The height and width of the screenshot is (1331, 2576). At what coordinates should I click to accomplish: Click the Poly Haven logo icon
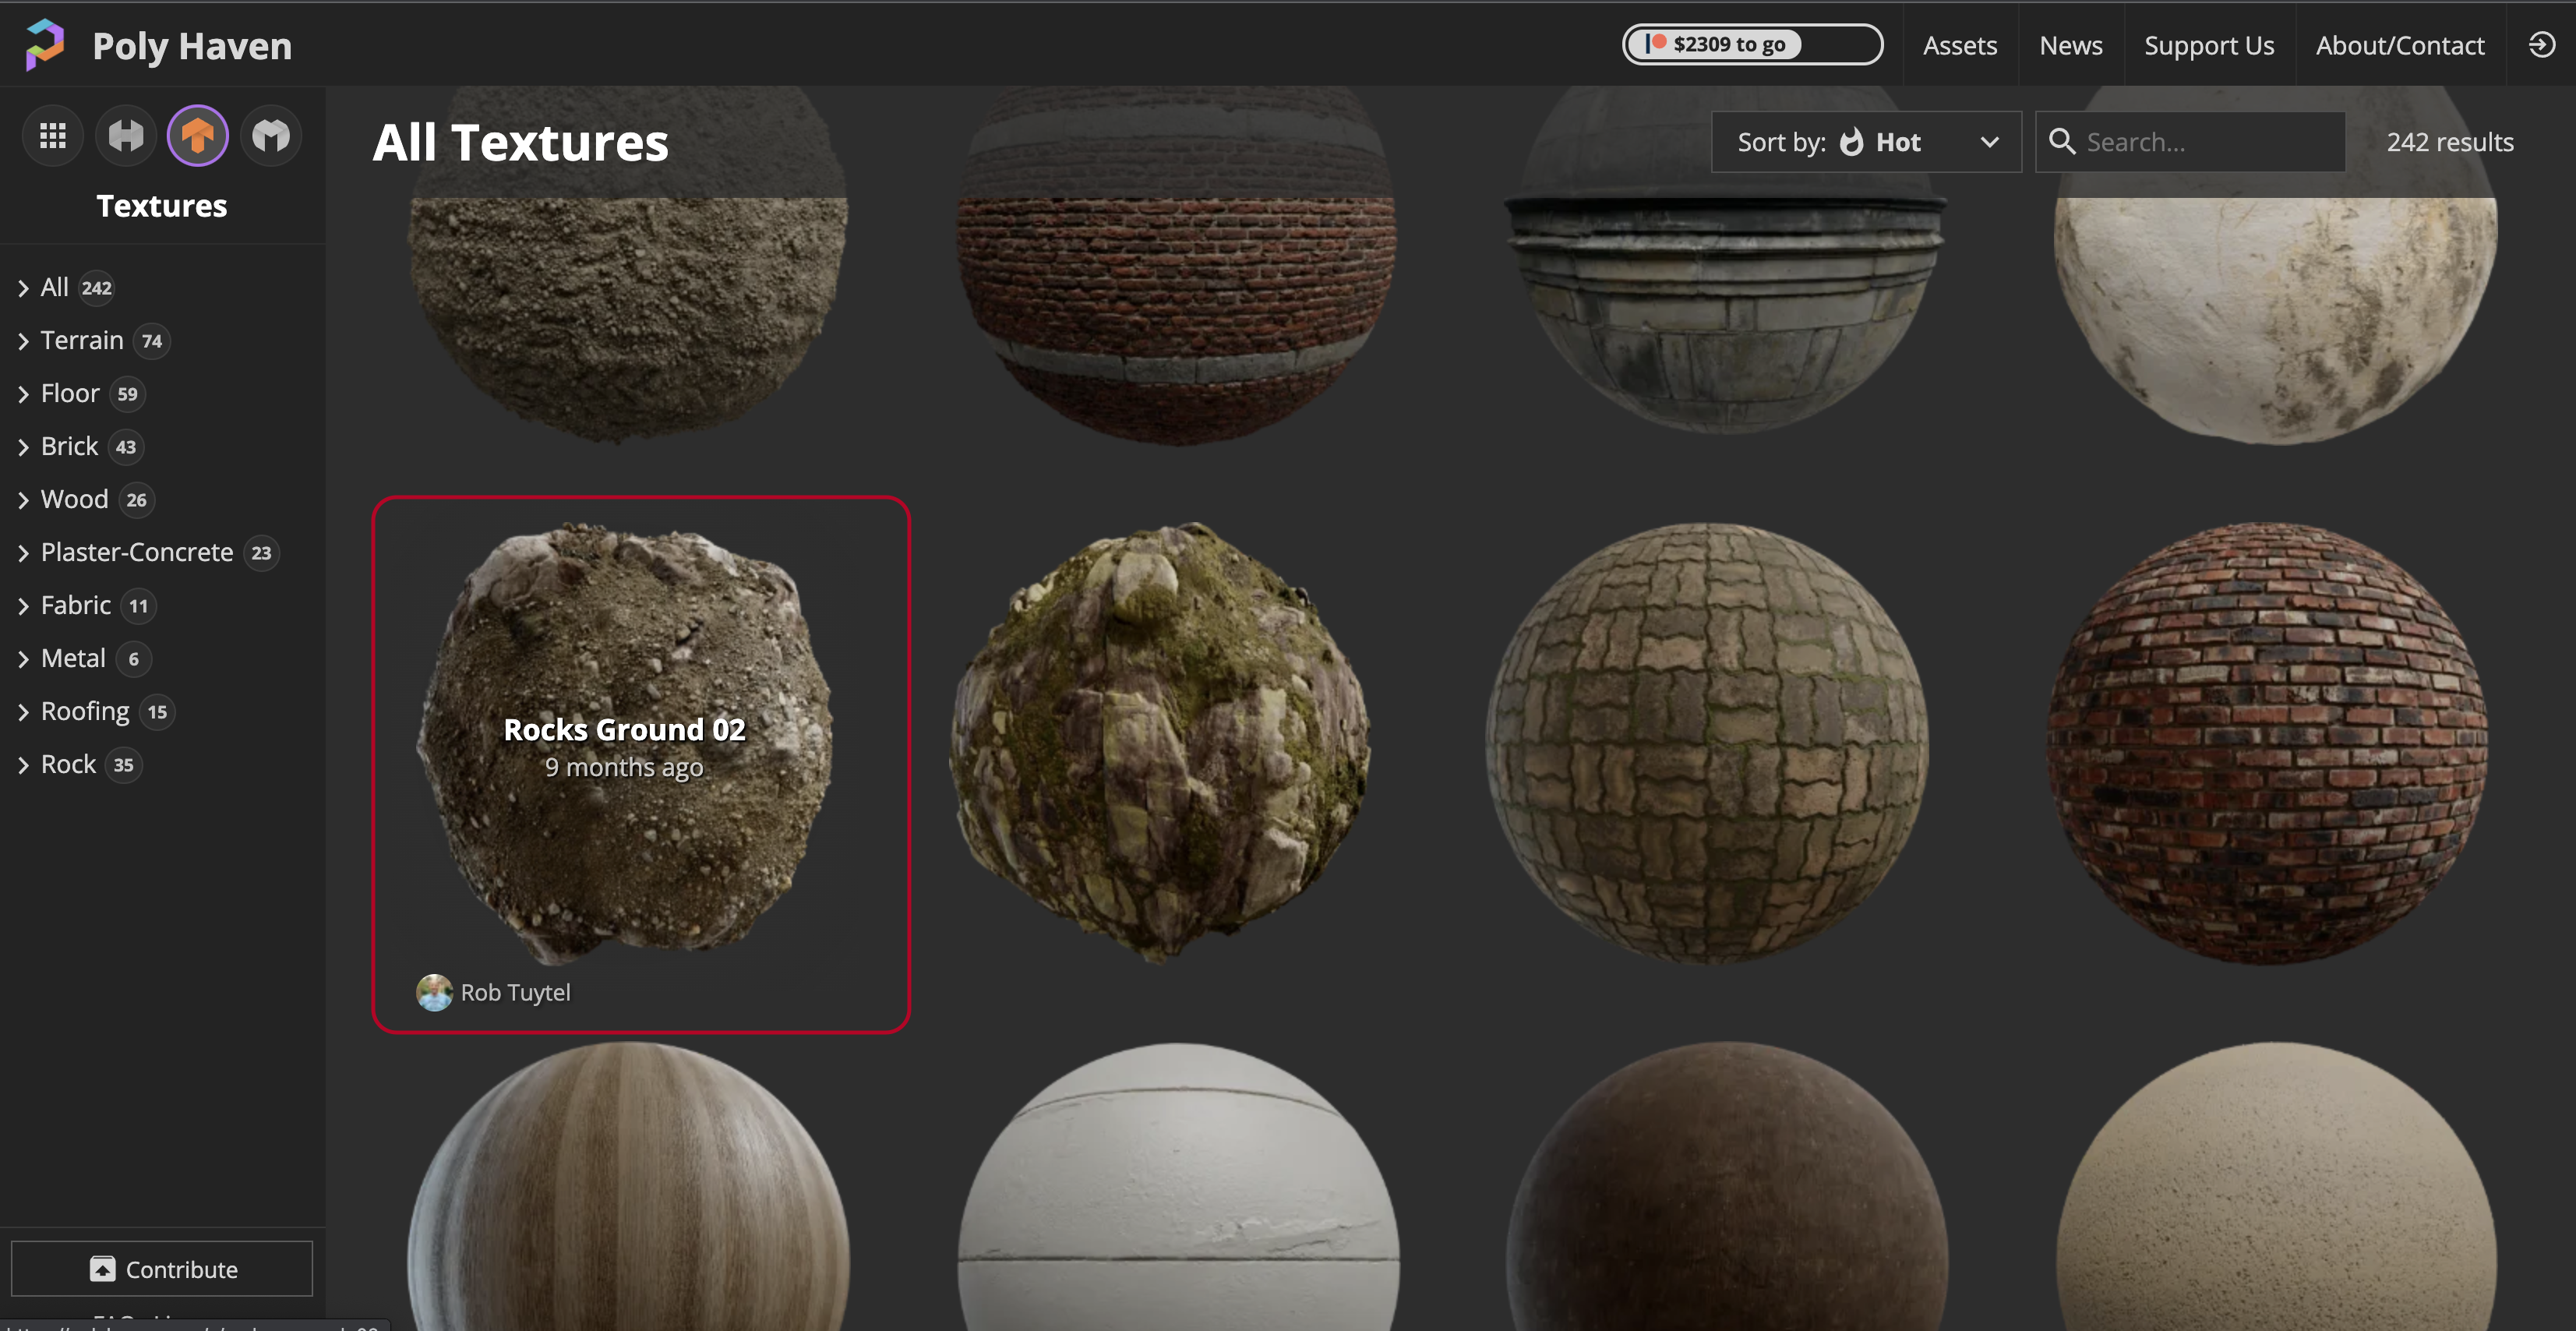45,45
